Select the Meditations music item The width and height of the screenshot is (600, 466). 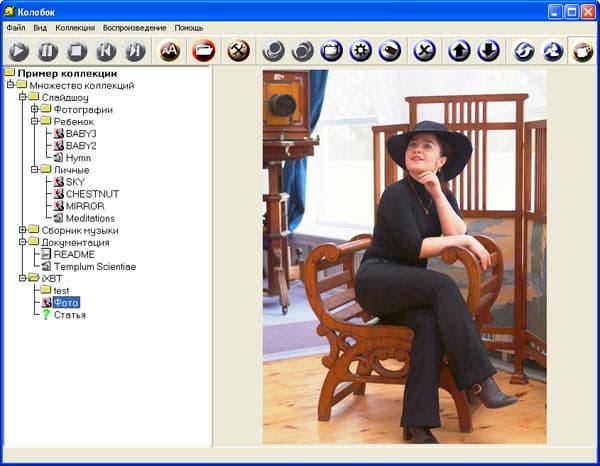coord(90,218)
